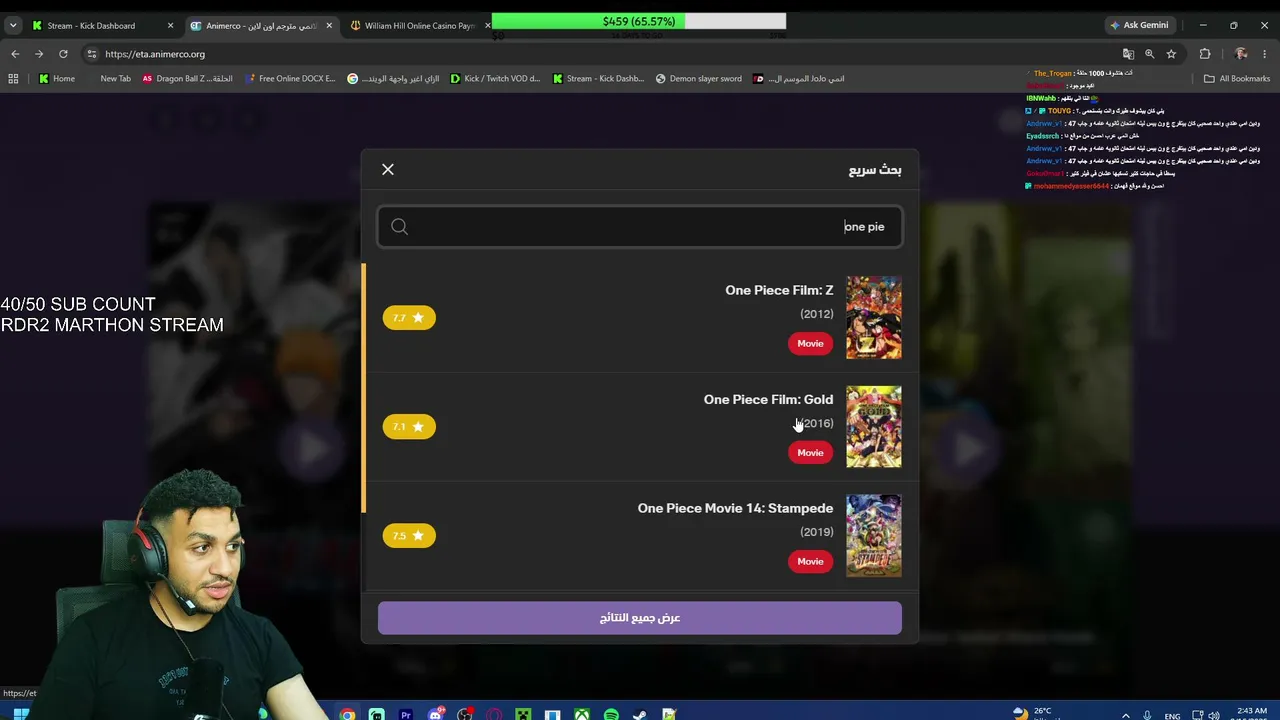View site information icon in address bar
The height and width of the screenshot is (720, 1280).
pyautogui.click(x=92, y=54)
